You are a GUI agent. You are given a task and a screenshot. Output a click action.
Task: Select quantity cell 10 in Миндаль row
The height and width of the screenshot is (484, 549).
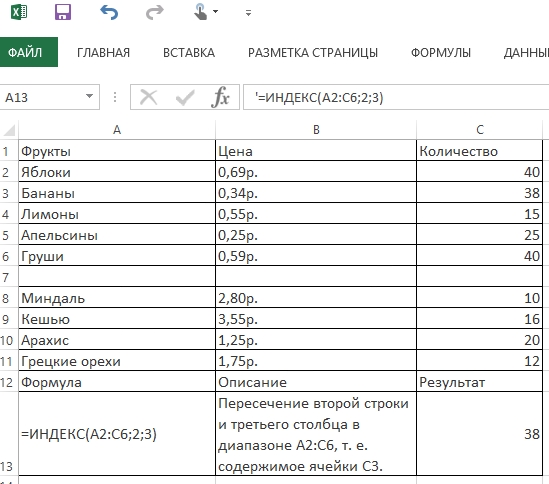tap(480, 298)
